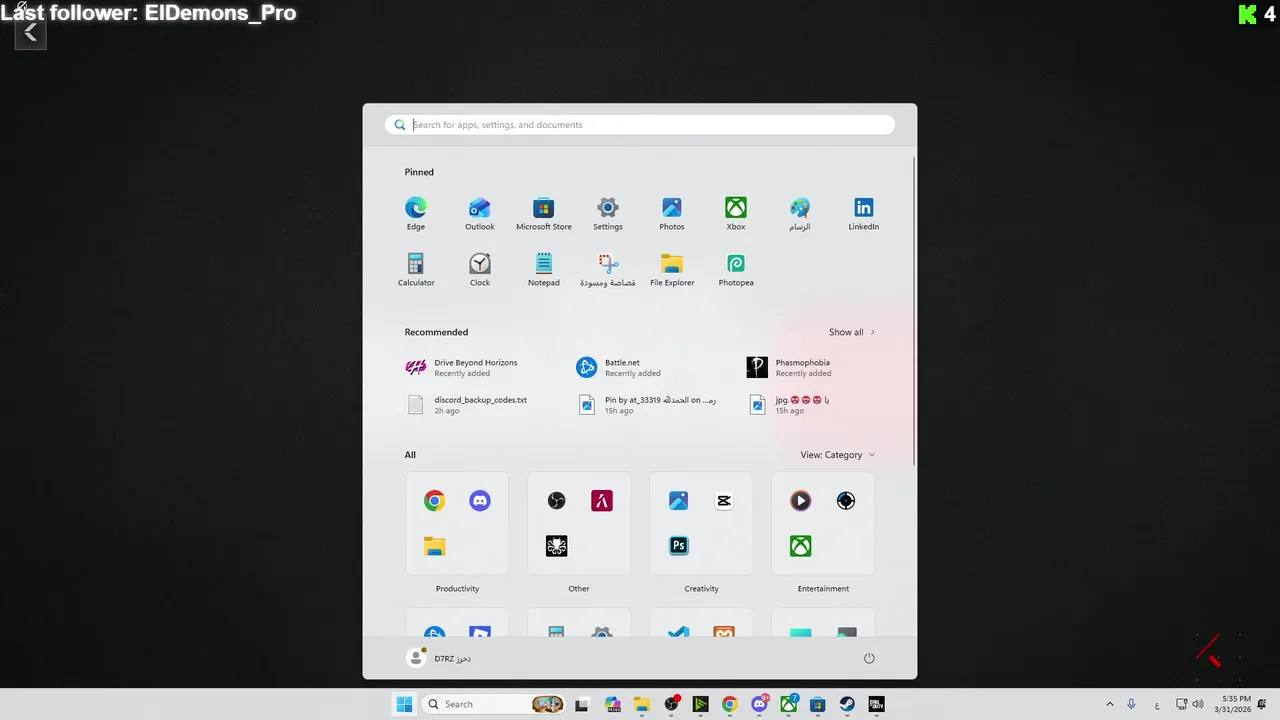1280x720 pixels.
Task: Click the Windows Start button on taskbar
Action: click(x=404, y=704)
